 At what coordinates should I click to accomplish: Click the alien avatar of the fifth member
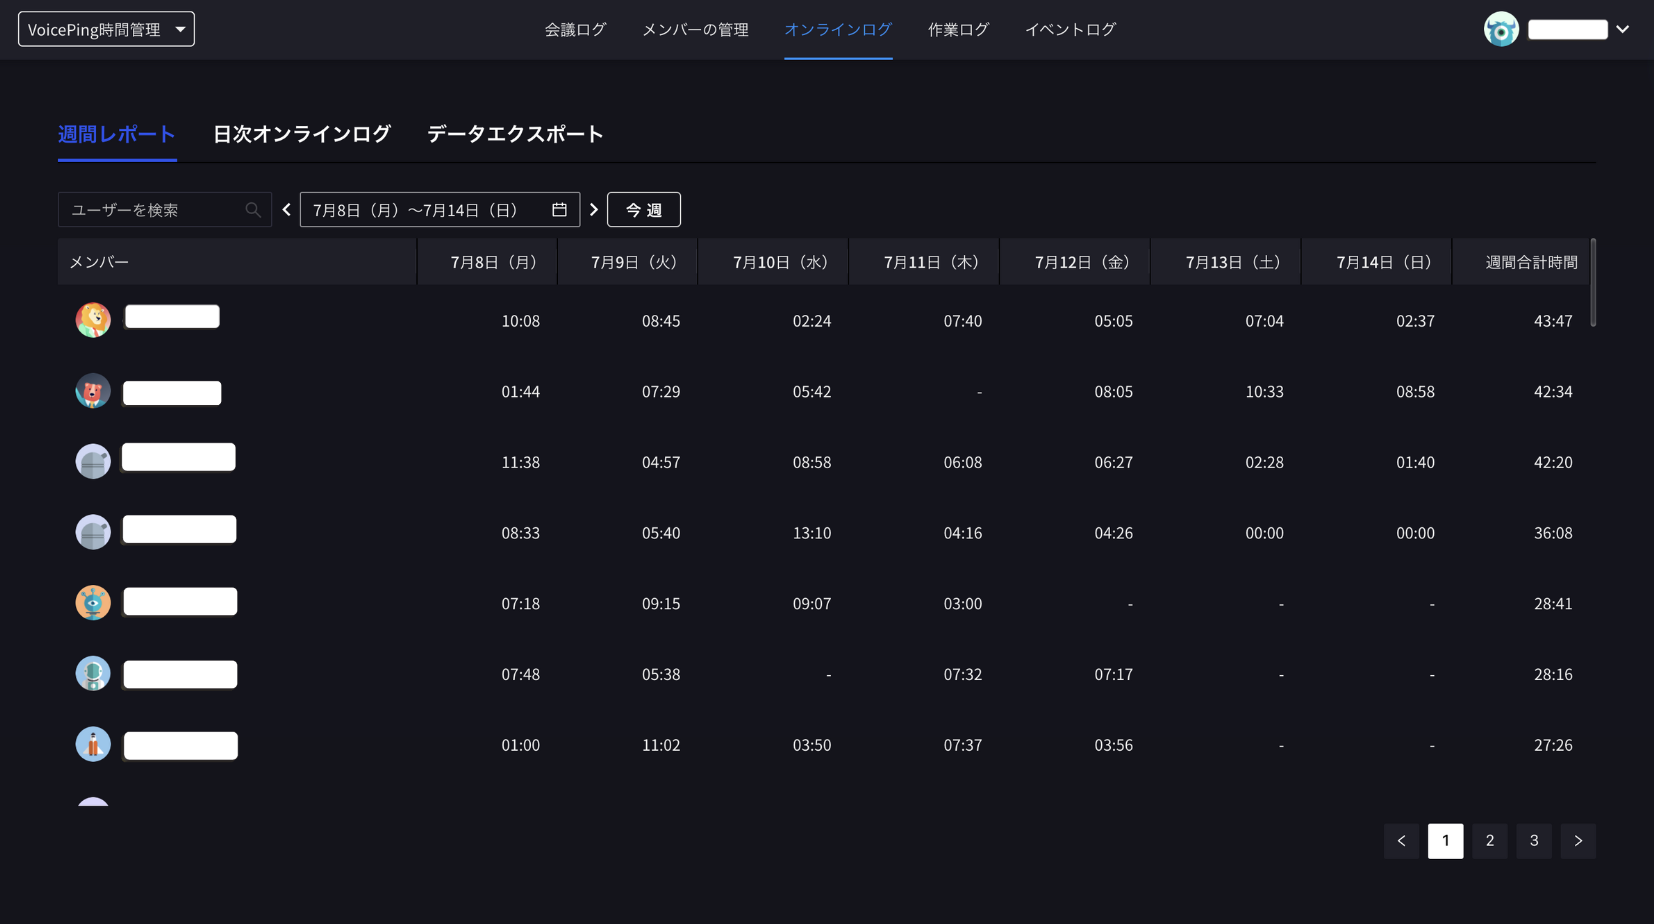click(x=93, y=602)
